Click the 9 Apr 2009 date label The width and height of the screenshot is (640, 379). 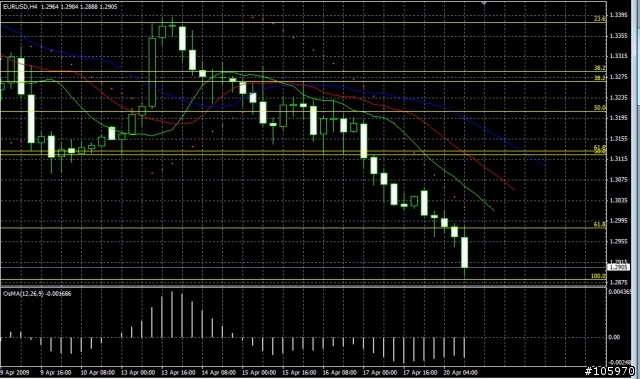(x=15, y=372)
